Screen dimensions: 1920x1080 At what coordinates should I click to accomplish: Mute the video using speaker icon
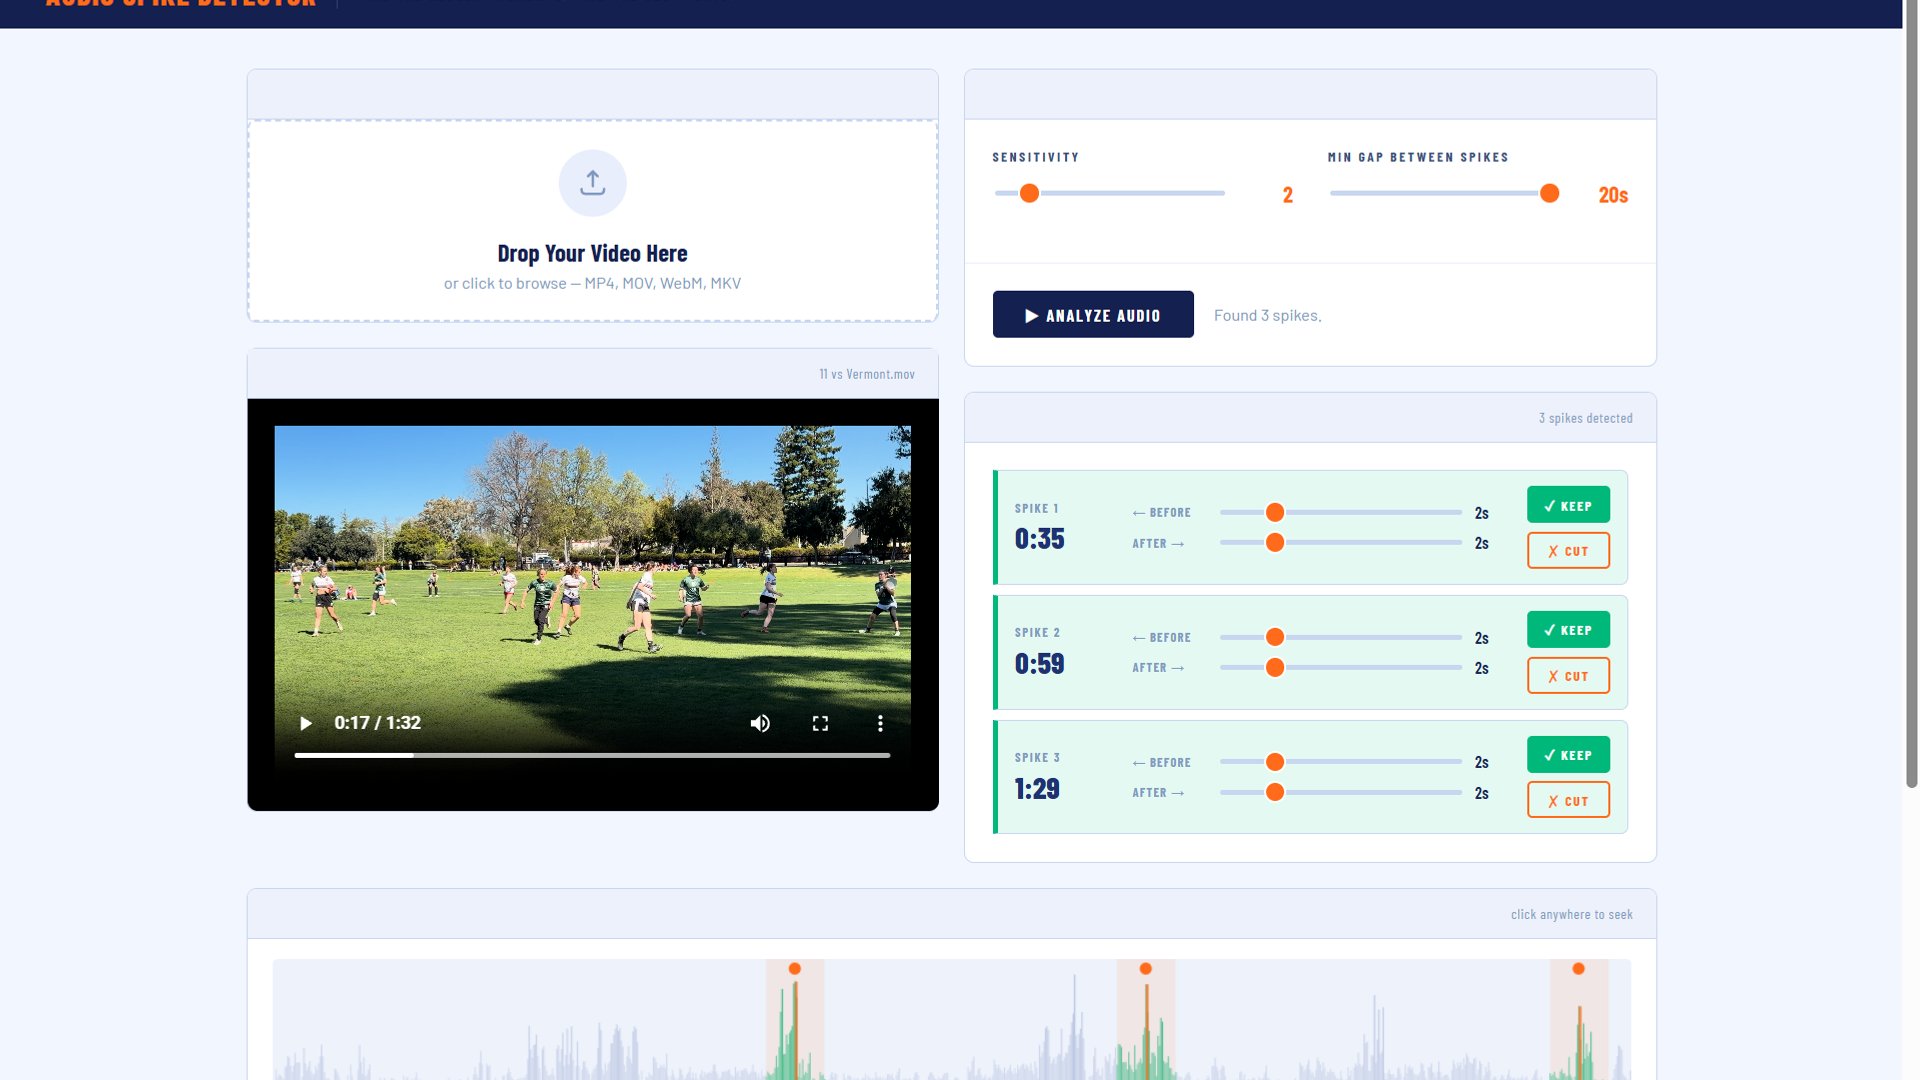[x=760, y=723]
